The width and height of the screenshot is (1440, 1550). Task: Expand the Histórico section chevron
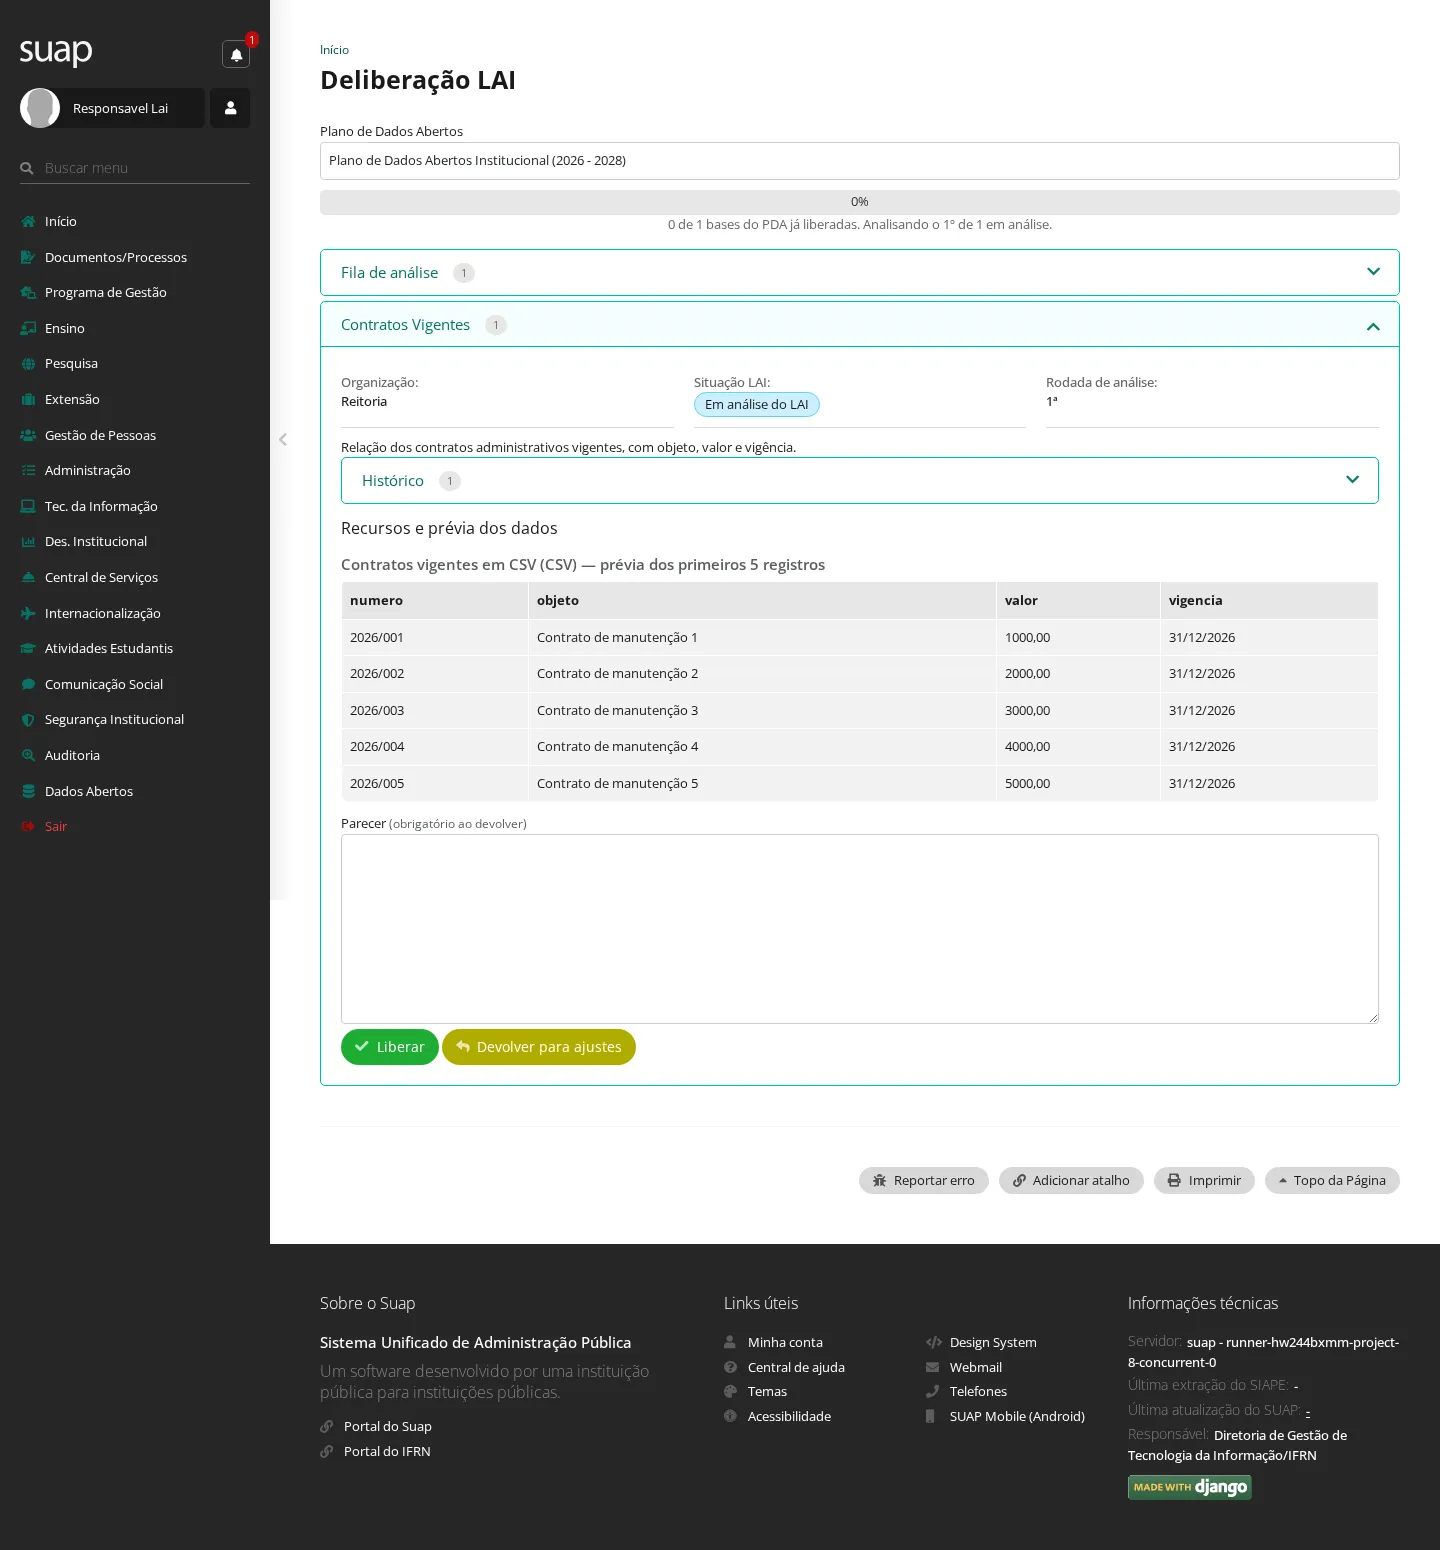click(1352, 480)
